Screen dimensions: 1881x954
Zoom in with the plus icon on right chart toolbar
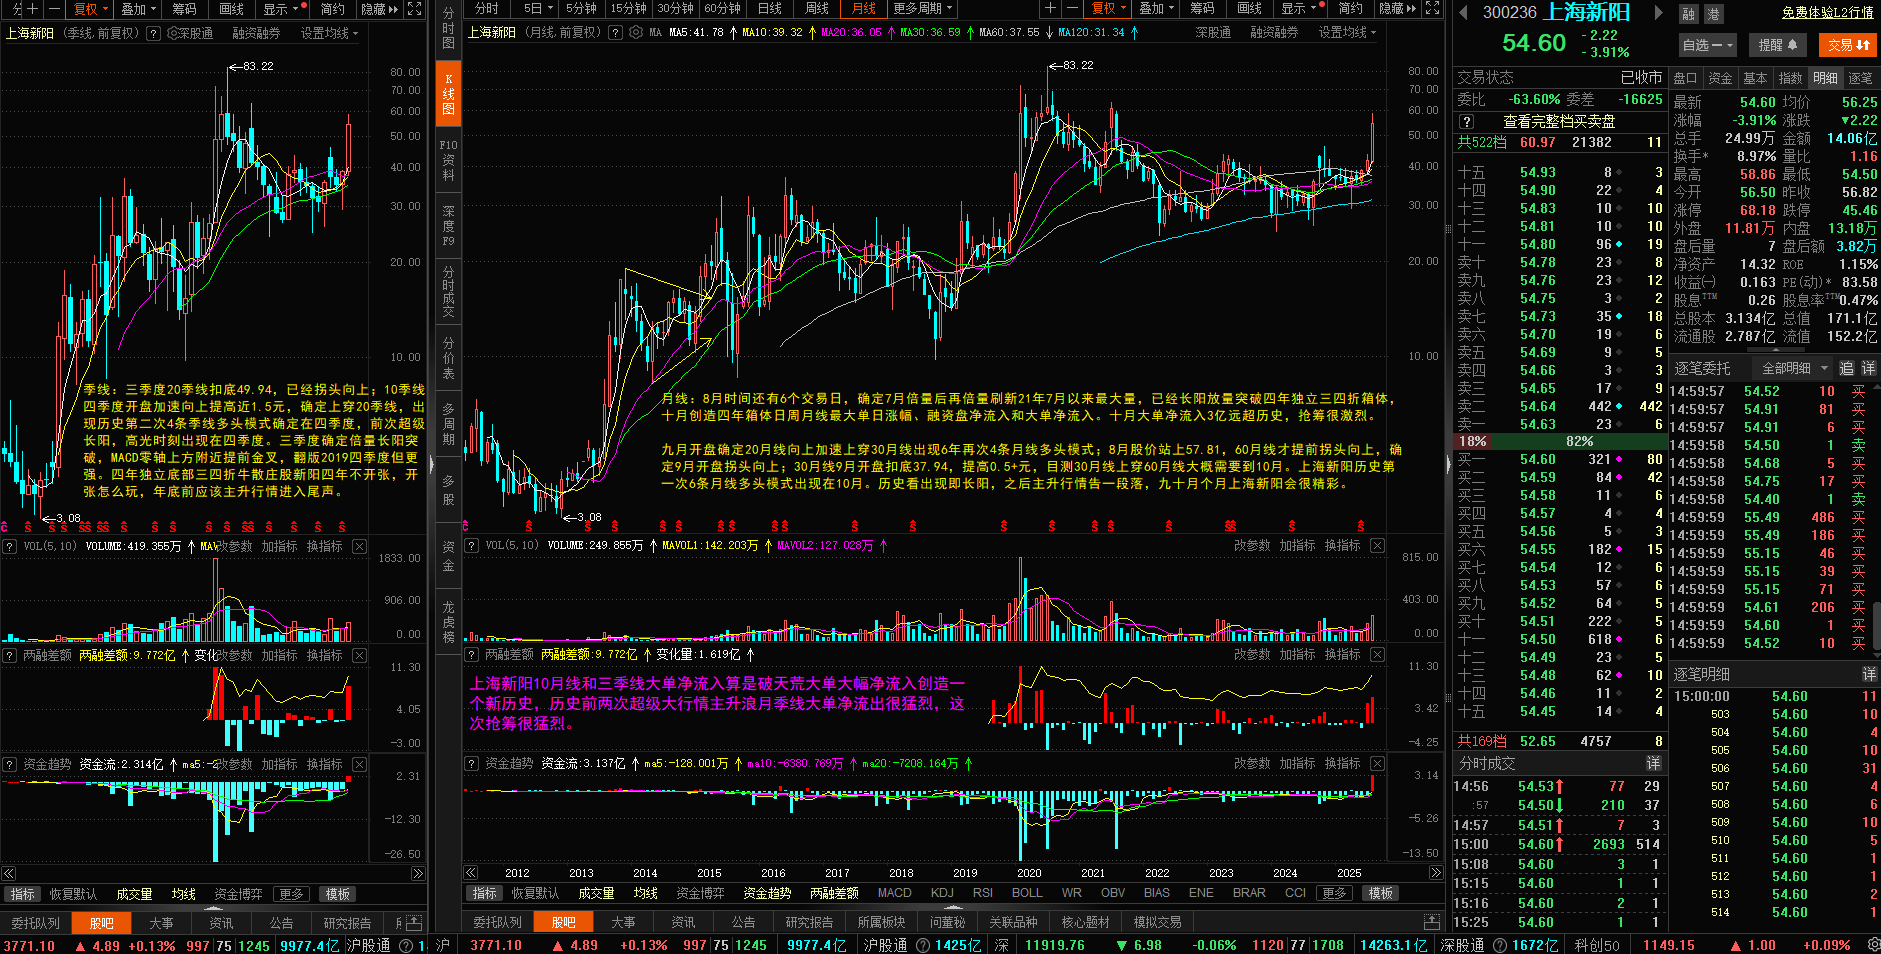pos(1050,8)
